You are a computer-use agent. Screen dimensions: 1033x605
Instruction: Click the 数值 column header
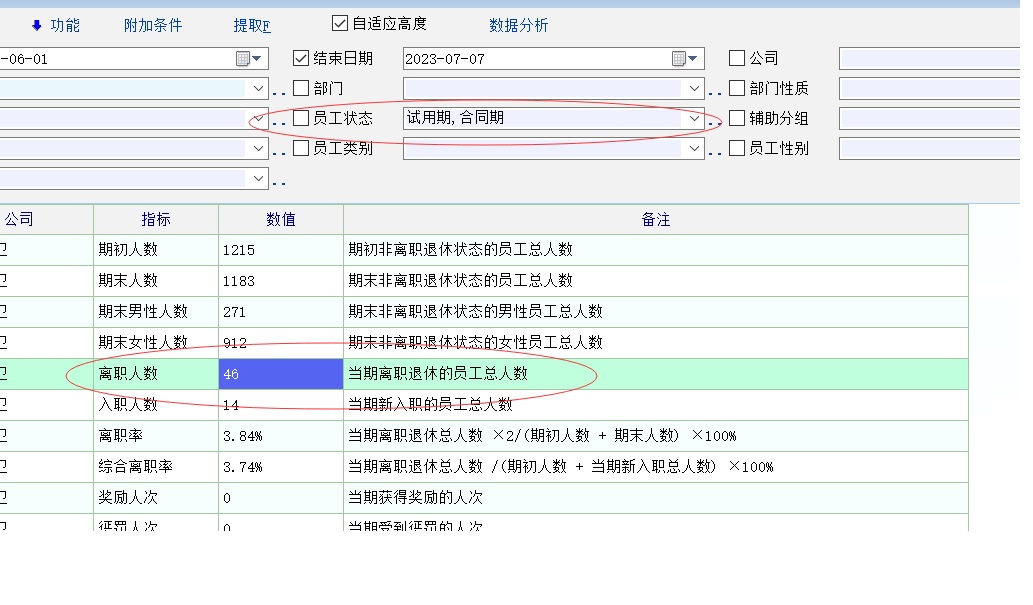[x=280, y=219]
